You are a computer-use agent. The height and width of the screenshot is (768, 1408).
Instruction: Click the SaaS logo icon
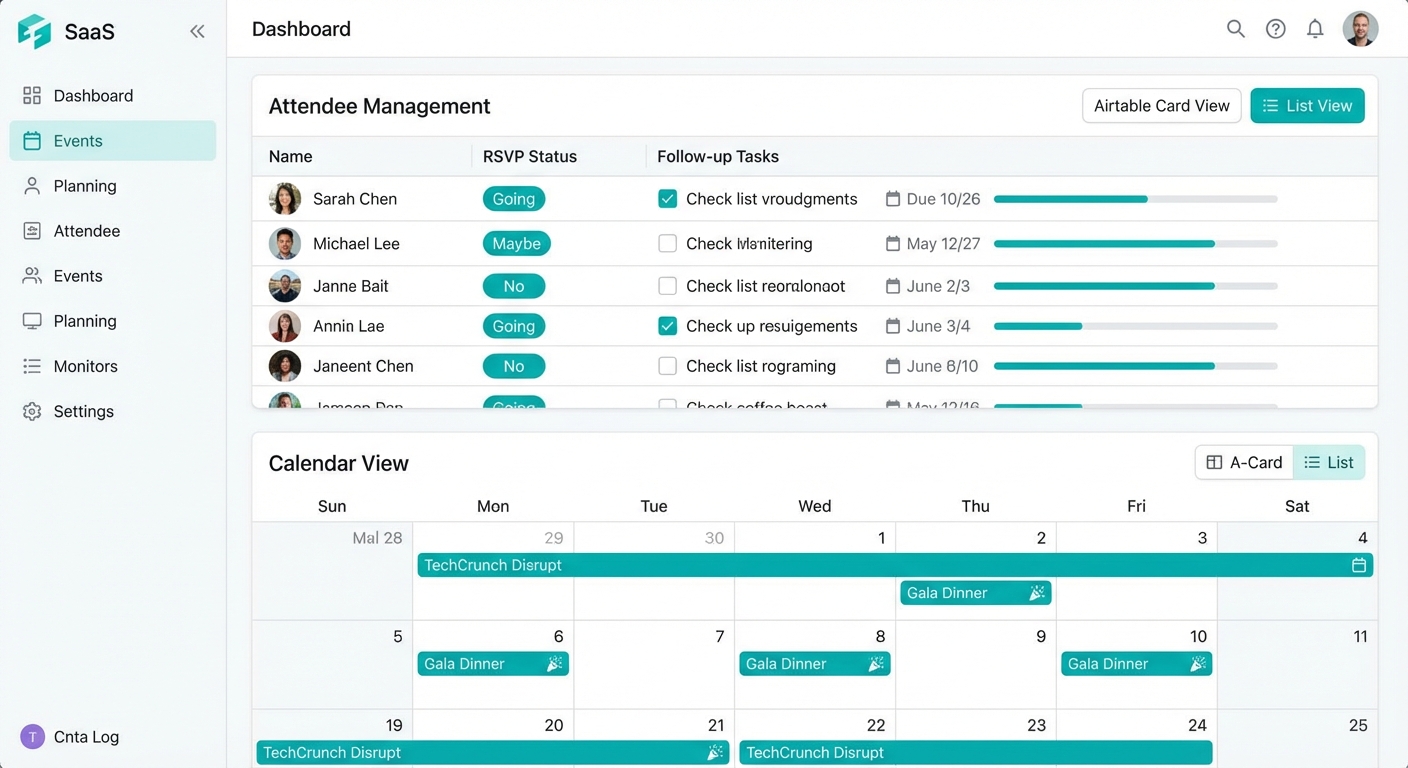click(x=34, y=31)
